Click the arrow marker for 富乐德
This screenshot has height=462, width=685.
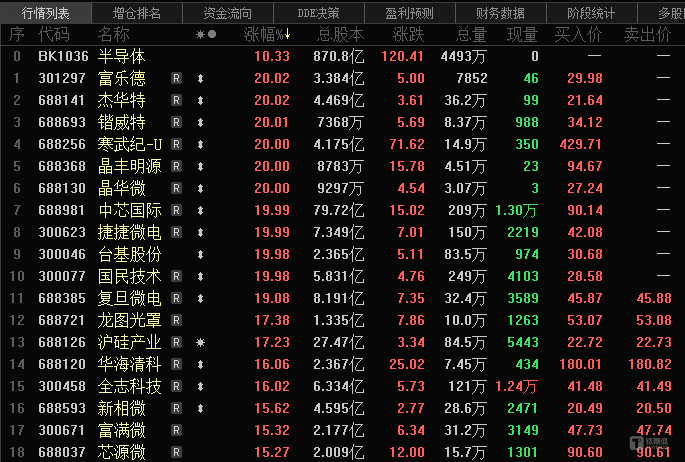(201, 79)
